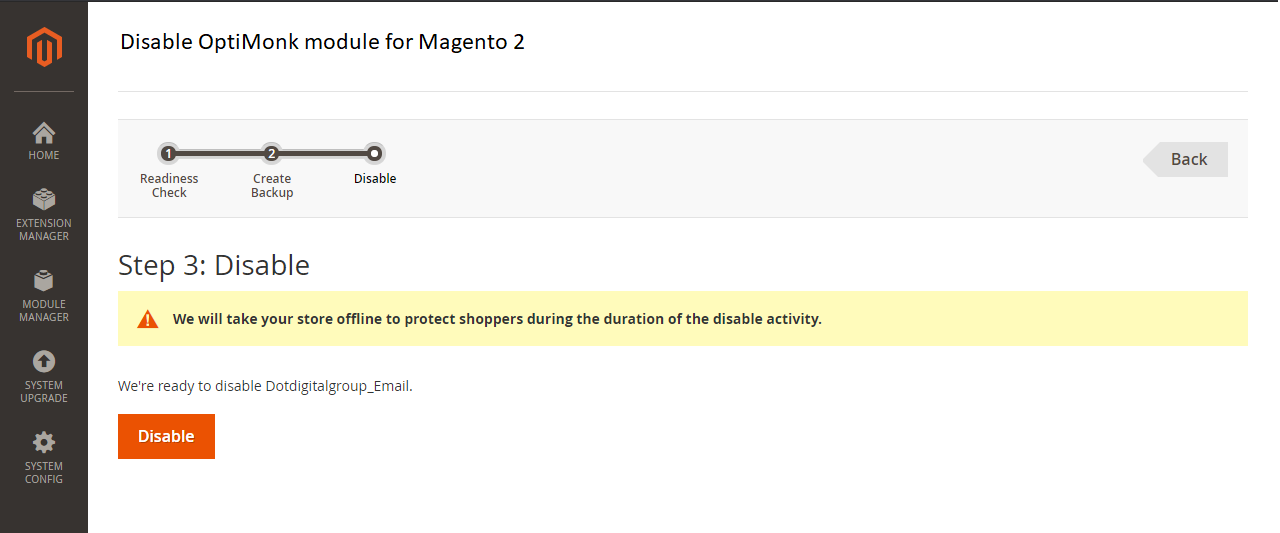Click the orange warning triangle icon
This screenshot has height=533, width=1280.
[148, 319]
